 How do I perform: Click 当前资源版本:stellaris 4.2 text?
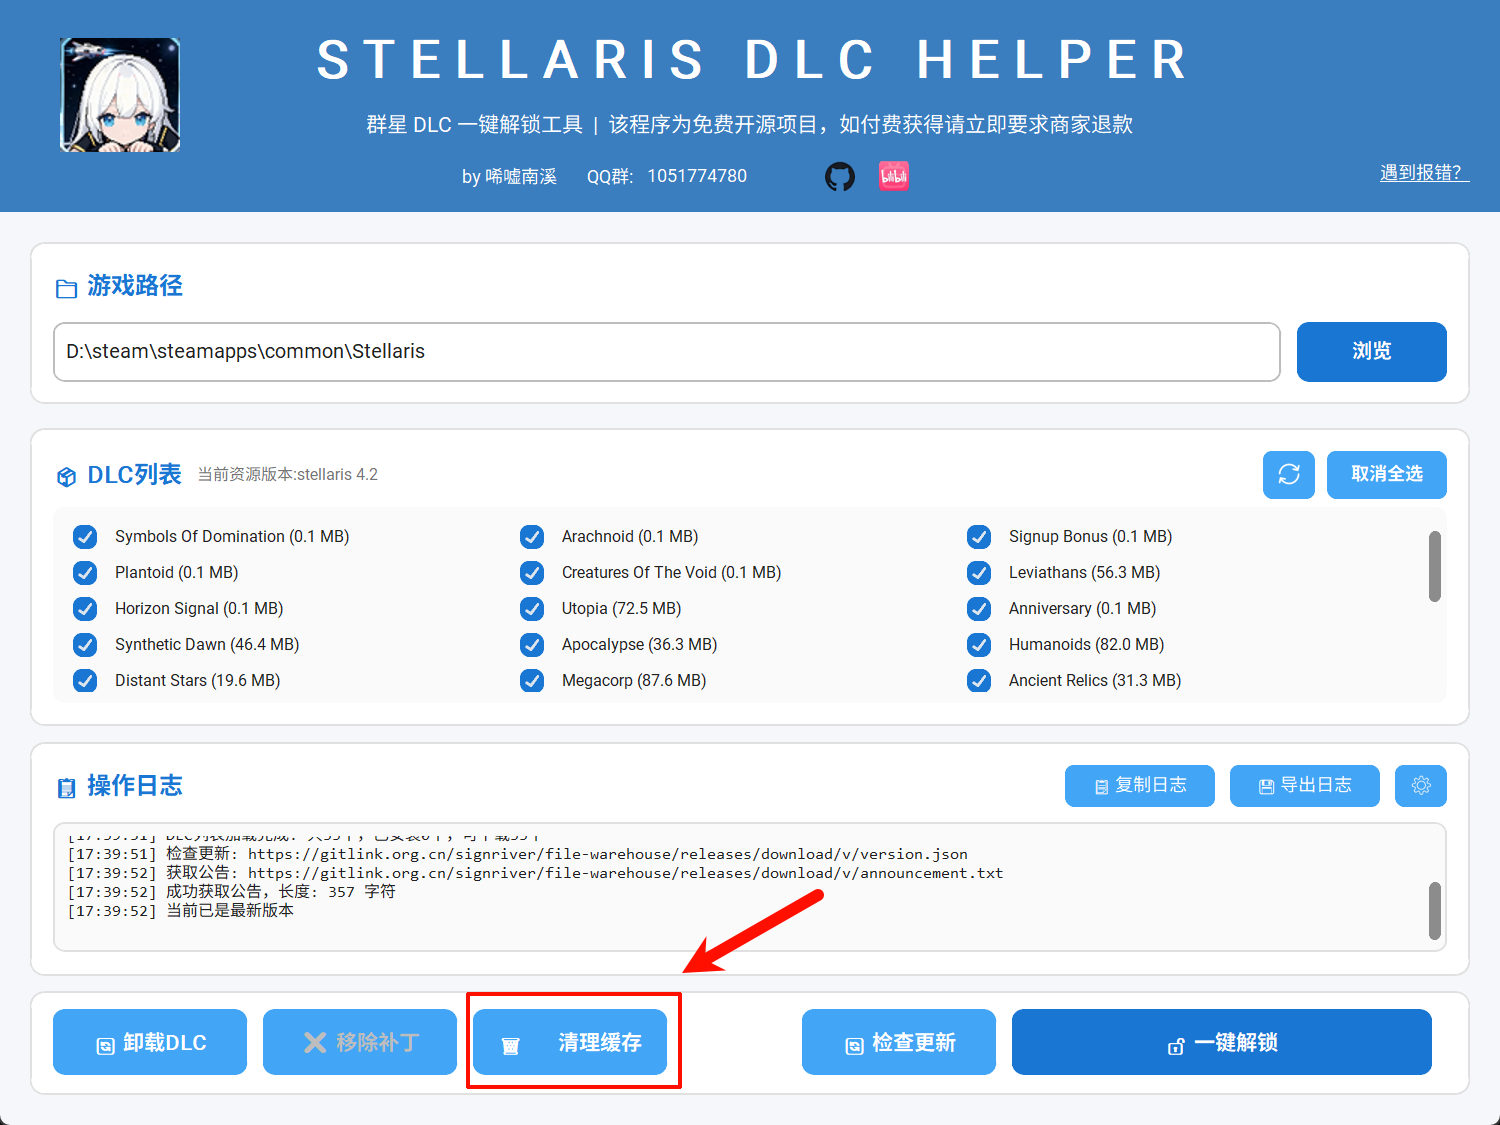(287, 475)
